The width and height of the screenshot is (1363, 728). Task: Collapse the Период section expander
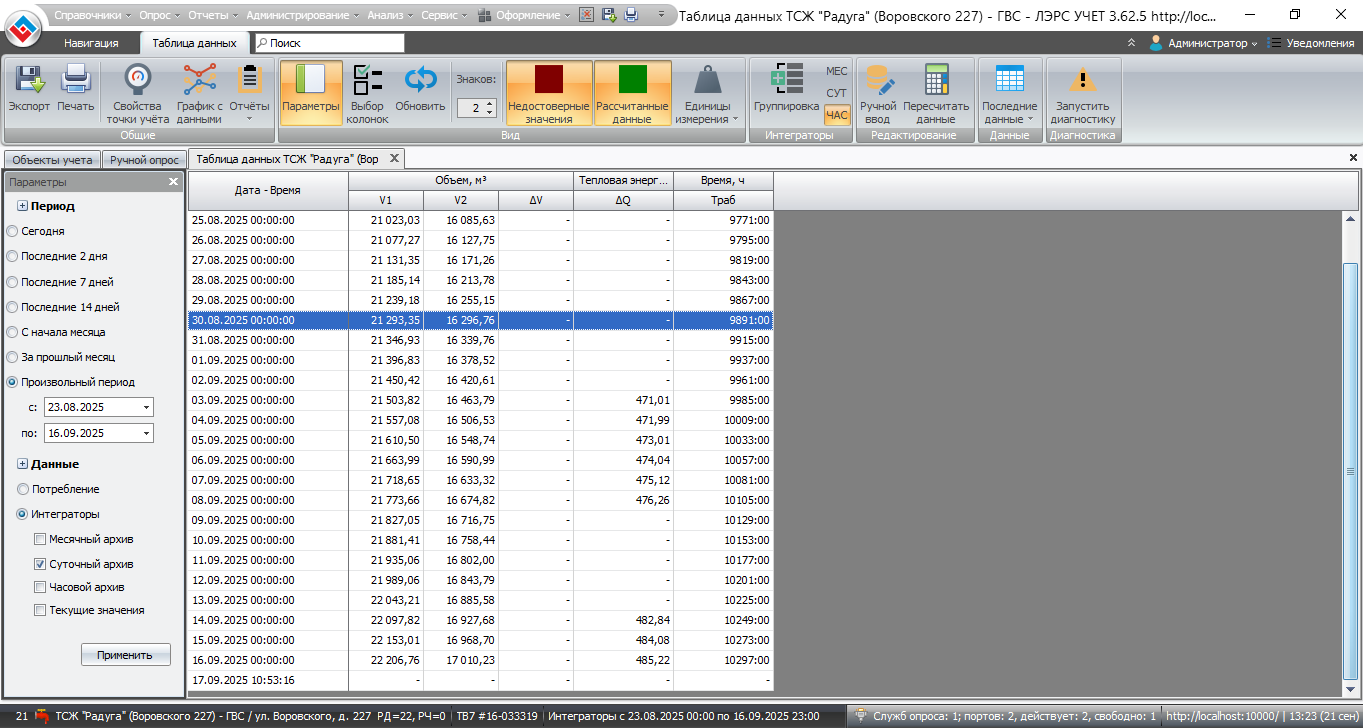pos(22,206)
